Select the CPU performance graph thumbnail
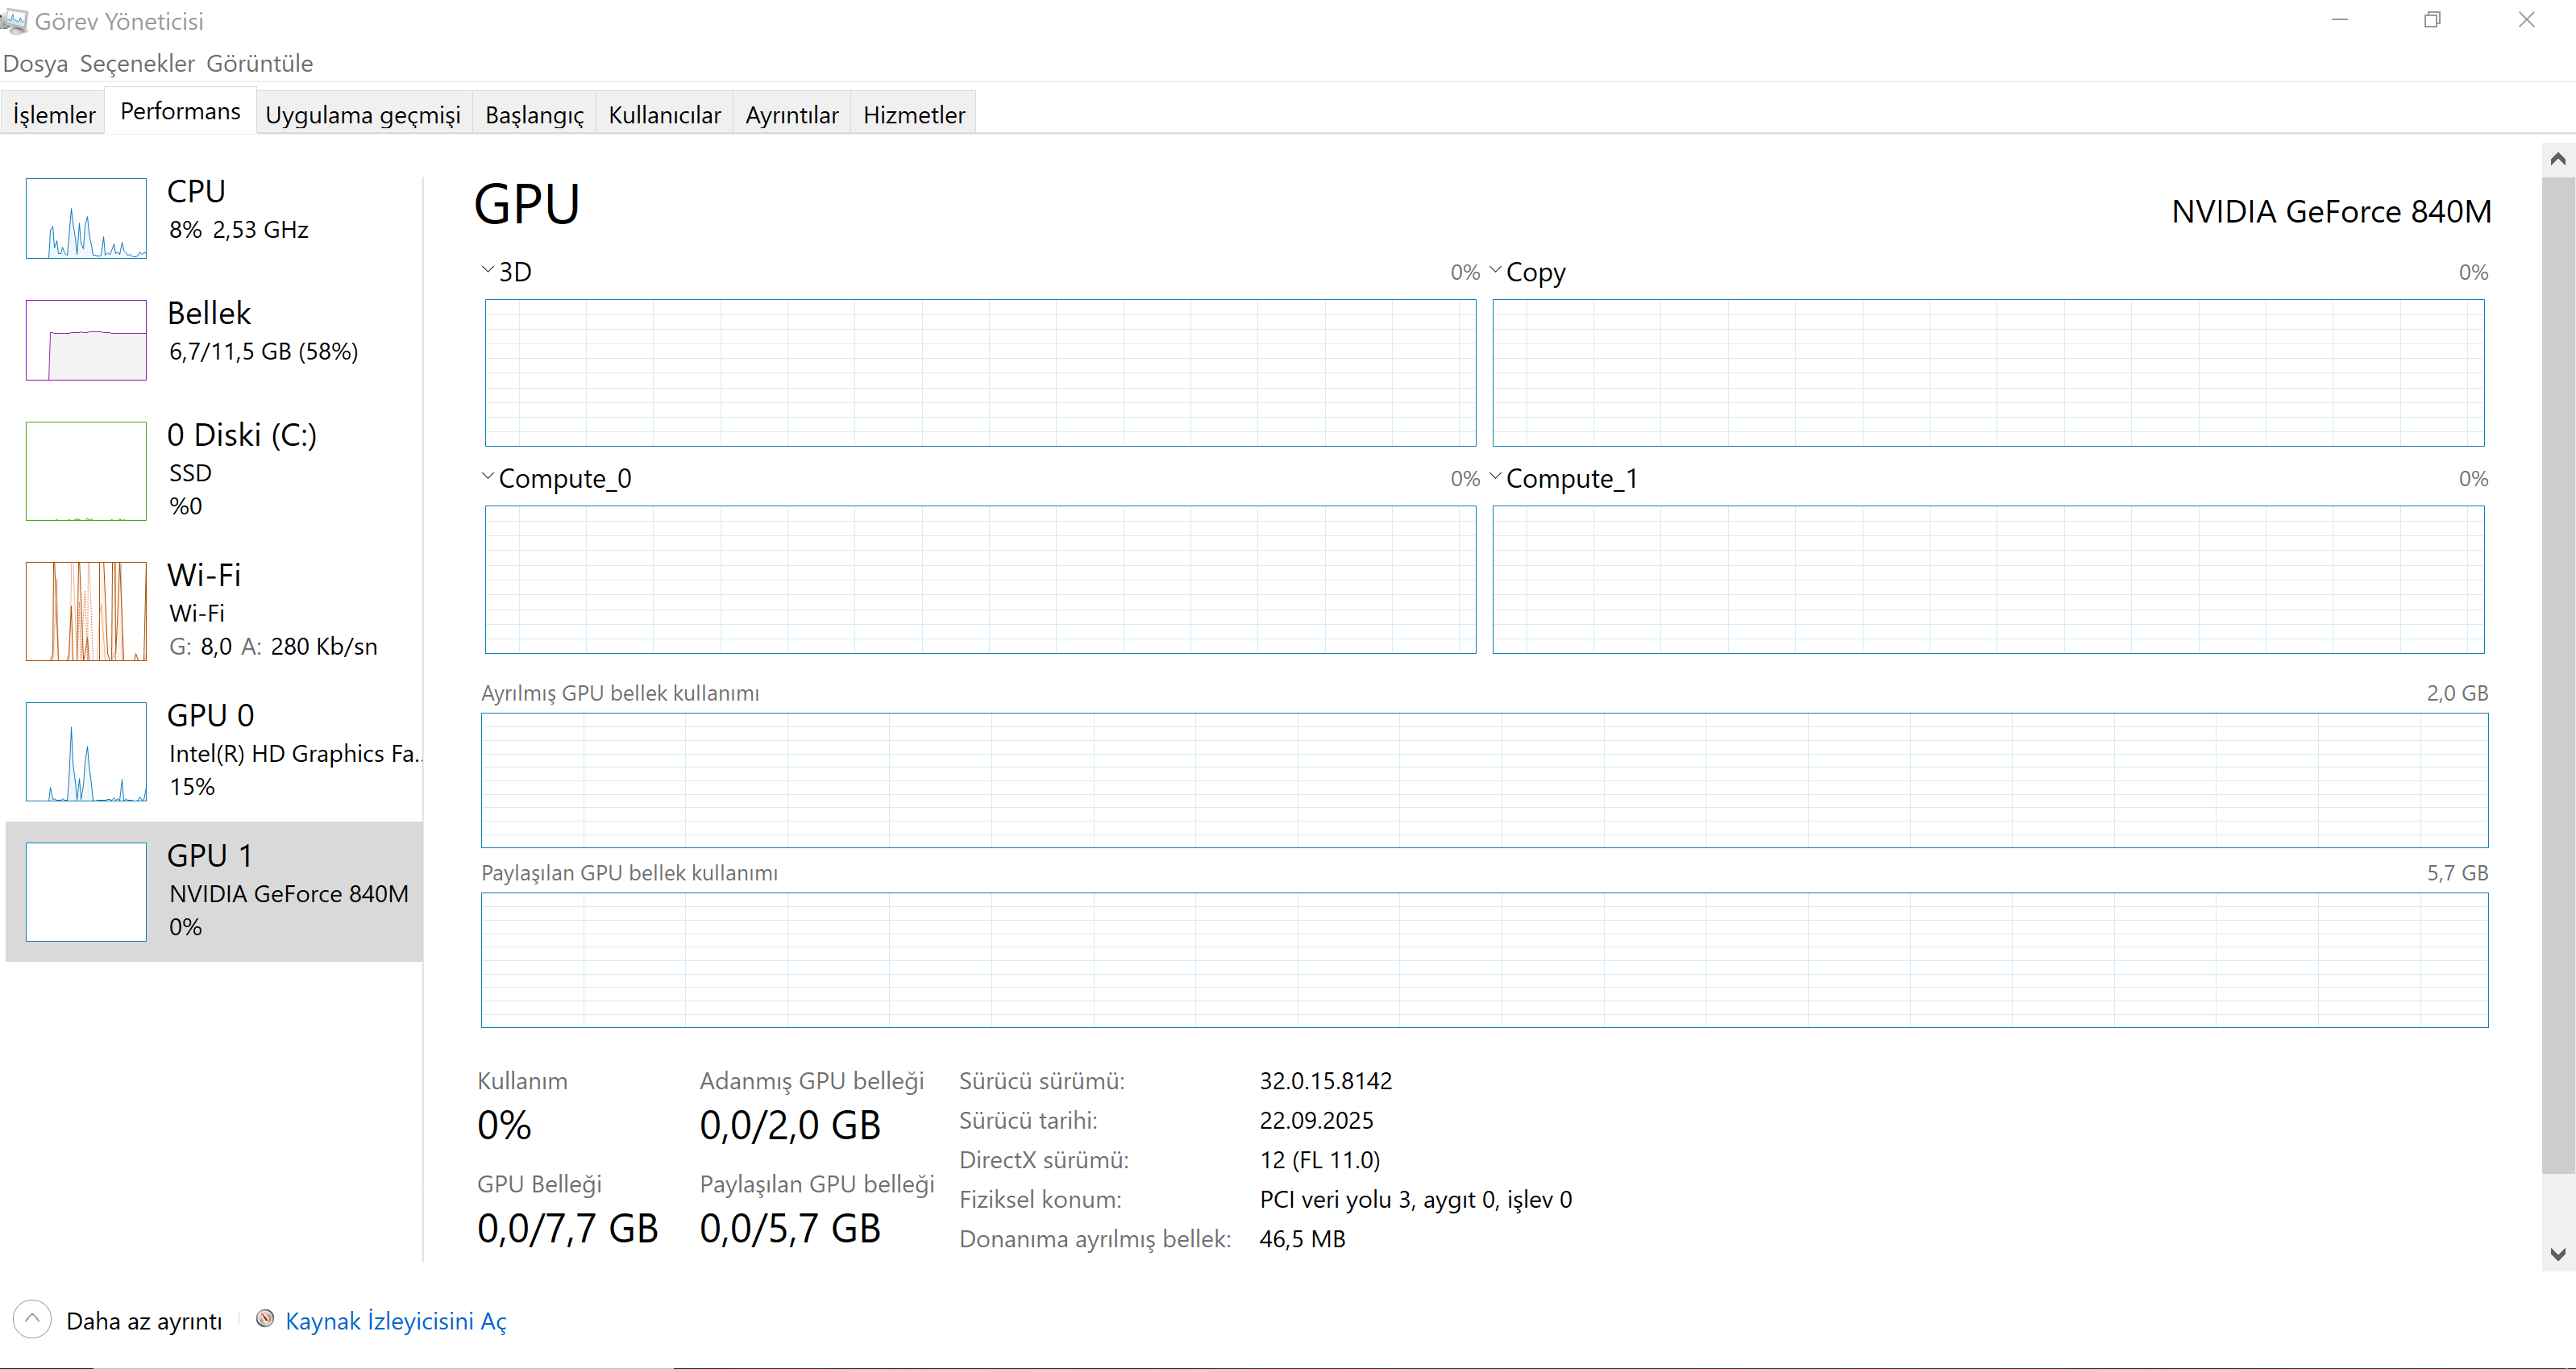2576x1369 pixels. tap(86, 218)
